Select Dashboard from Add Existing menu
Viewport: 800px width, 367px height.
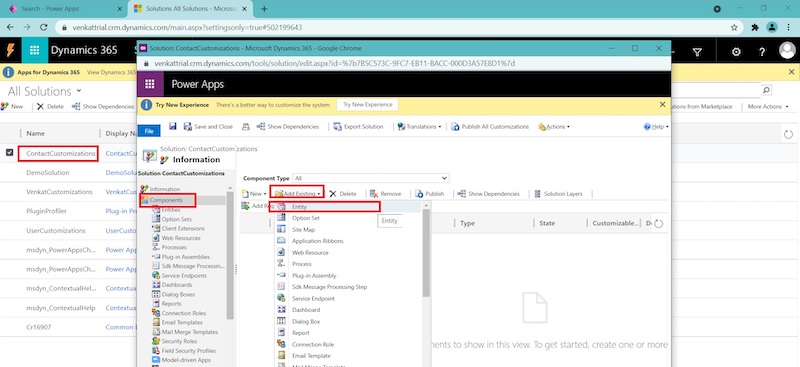(x=306, y=310)
